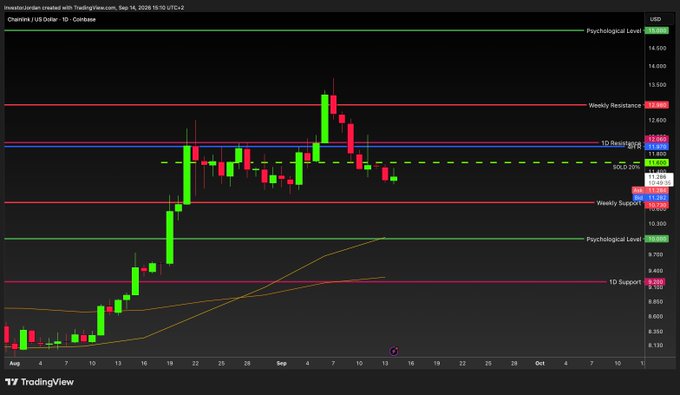
Task: Click the magenta 9.200 price tag
Action: [655, 282]
